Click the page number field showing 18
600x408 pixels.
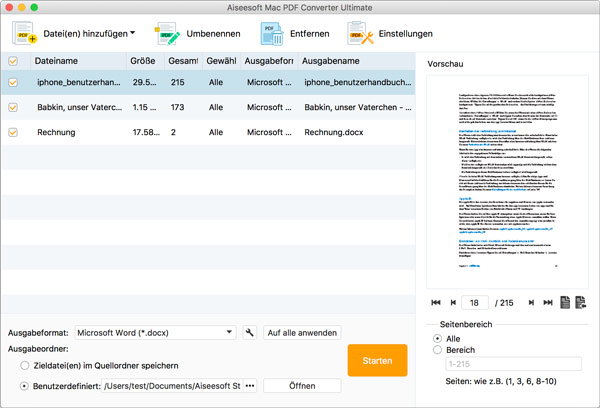coord(473,303)
